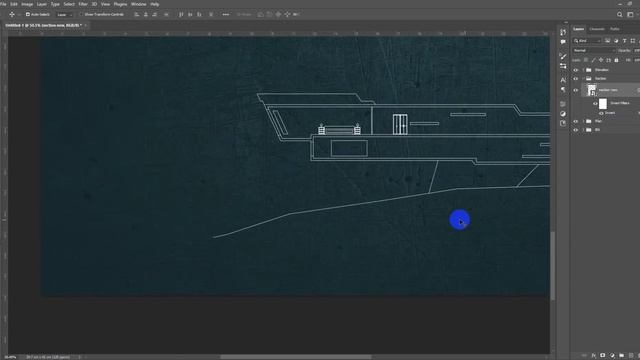The image size is (640, 360).
Task: Click the align left edges icon
Action: tap(137, 14)
